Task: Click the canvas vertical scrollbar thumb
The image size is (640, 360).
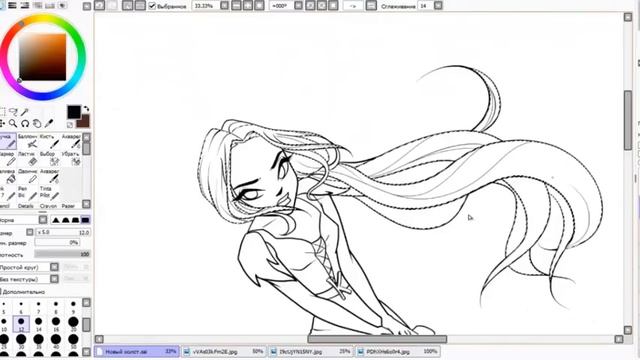Action: (628, 120)
